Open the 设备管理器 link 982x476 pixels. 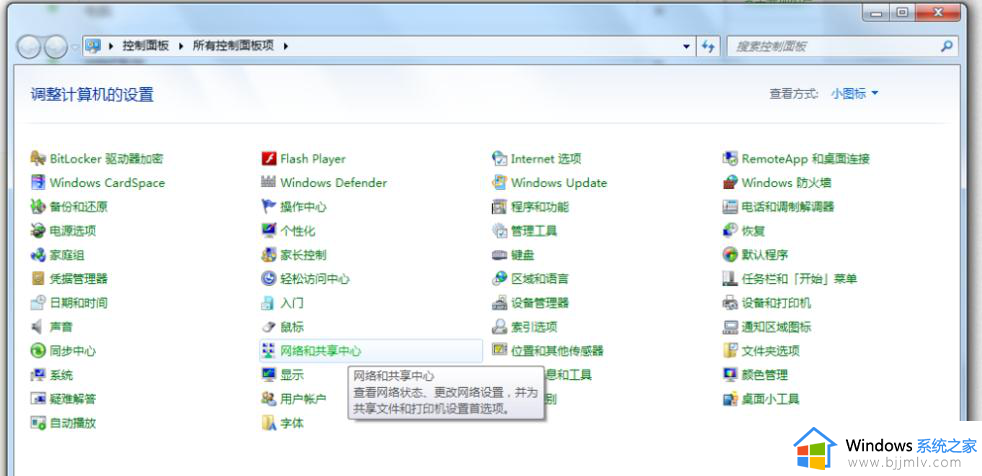pos(540,303)
